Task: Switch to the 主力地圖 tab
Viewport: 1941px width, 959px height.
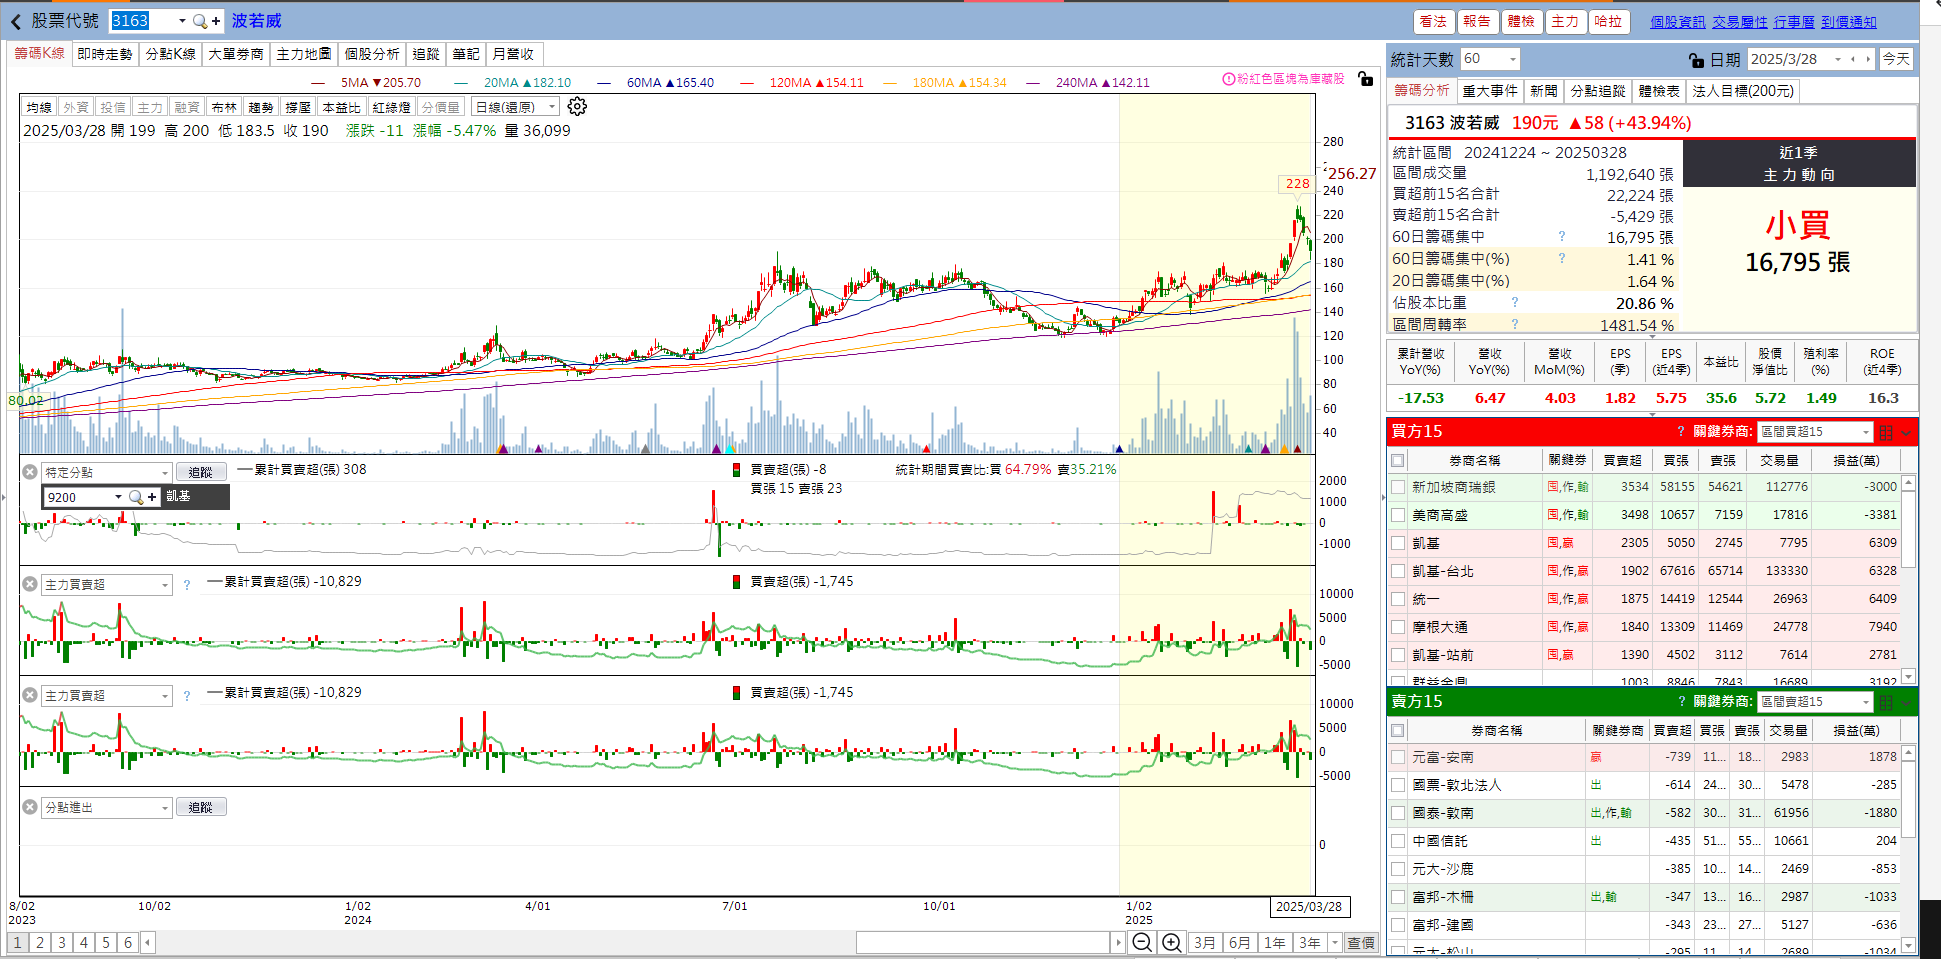Action: click(304, 54)
